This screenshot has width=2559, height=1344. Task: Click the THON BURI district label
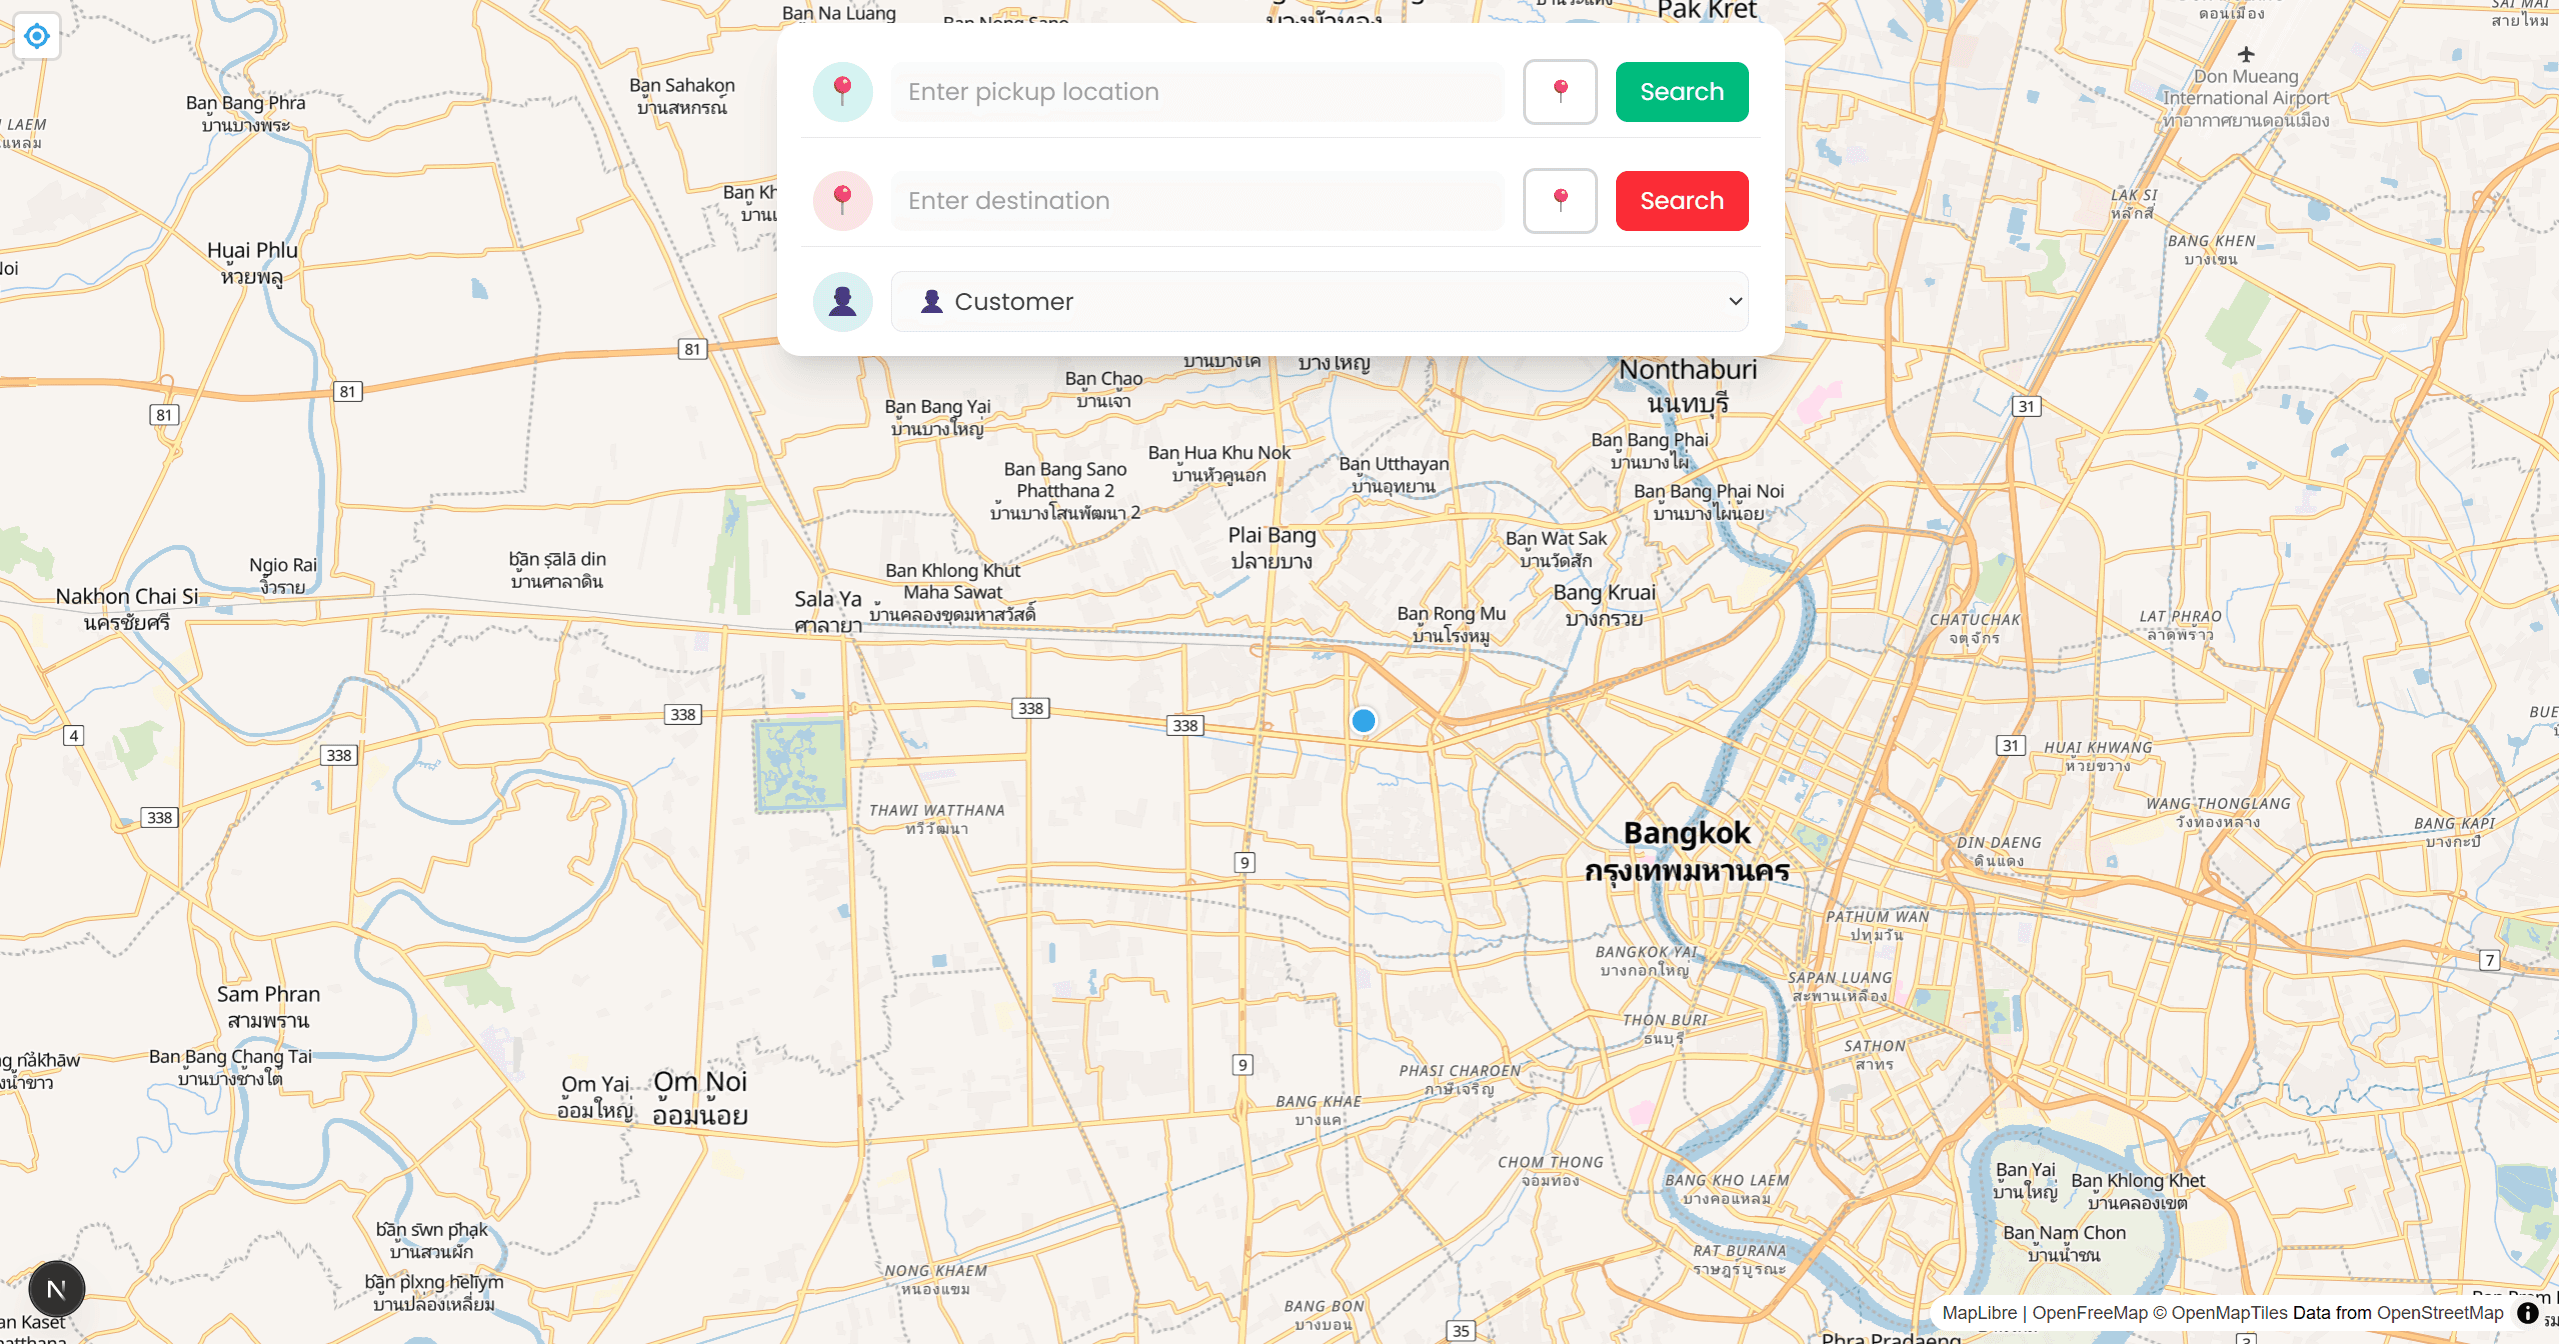(x=1665, y=1028)
